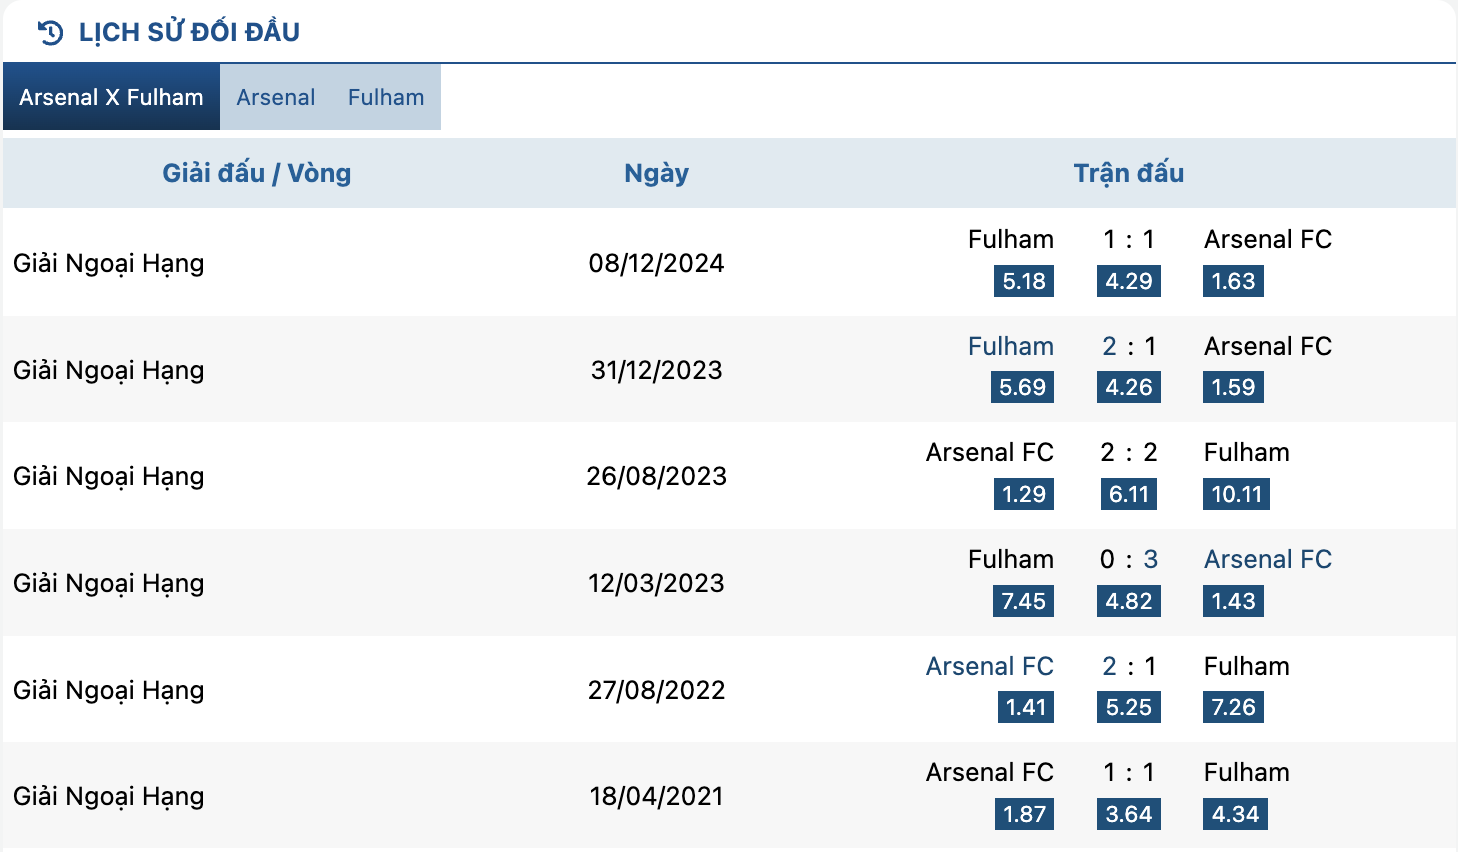Click the 5.18 odds badge
This screenshot has height=852, width=1458.
click(x=1024, y=281)
